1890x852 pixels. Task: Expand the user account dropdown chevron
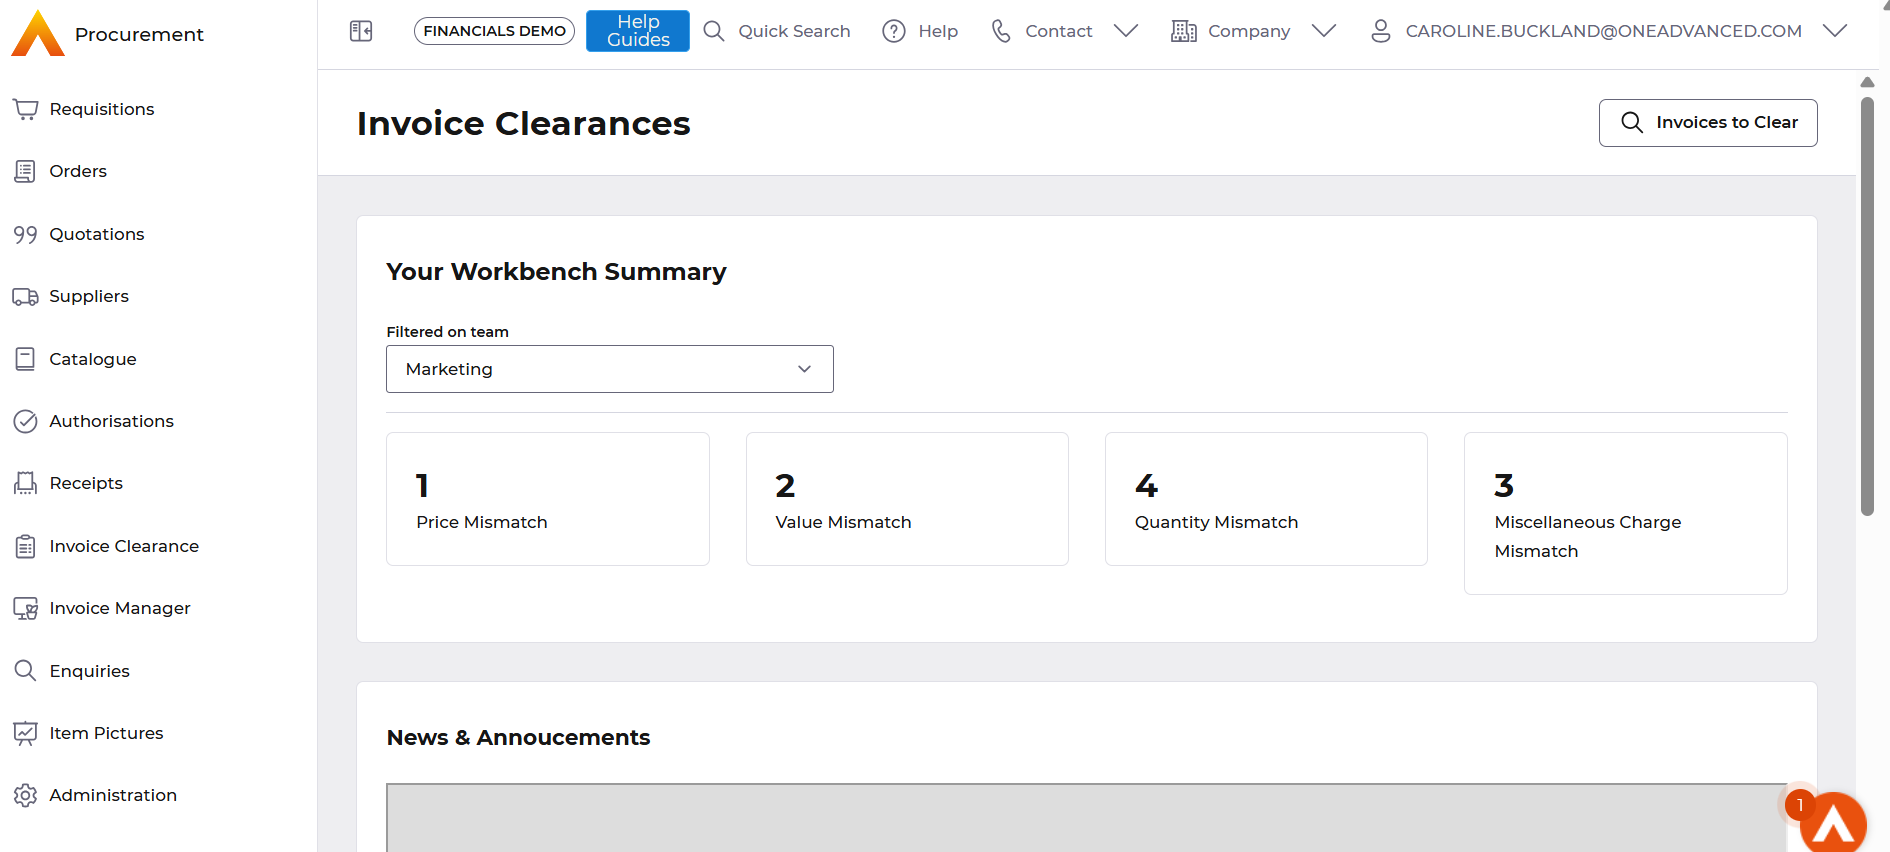click(x=1835, y=31)
